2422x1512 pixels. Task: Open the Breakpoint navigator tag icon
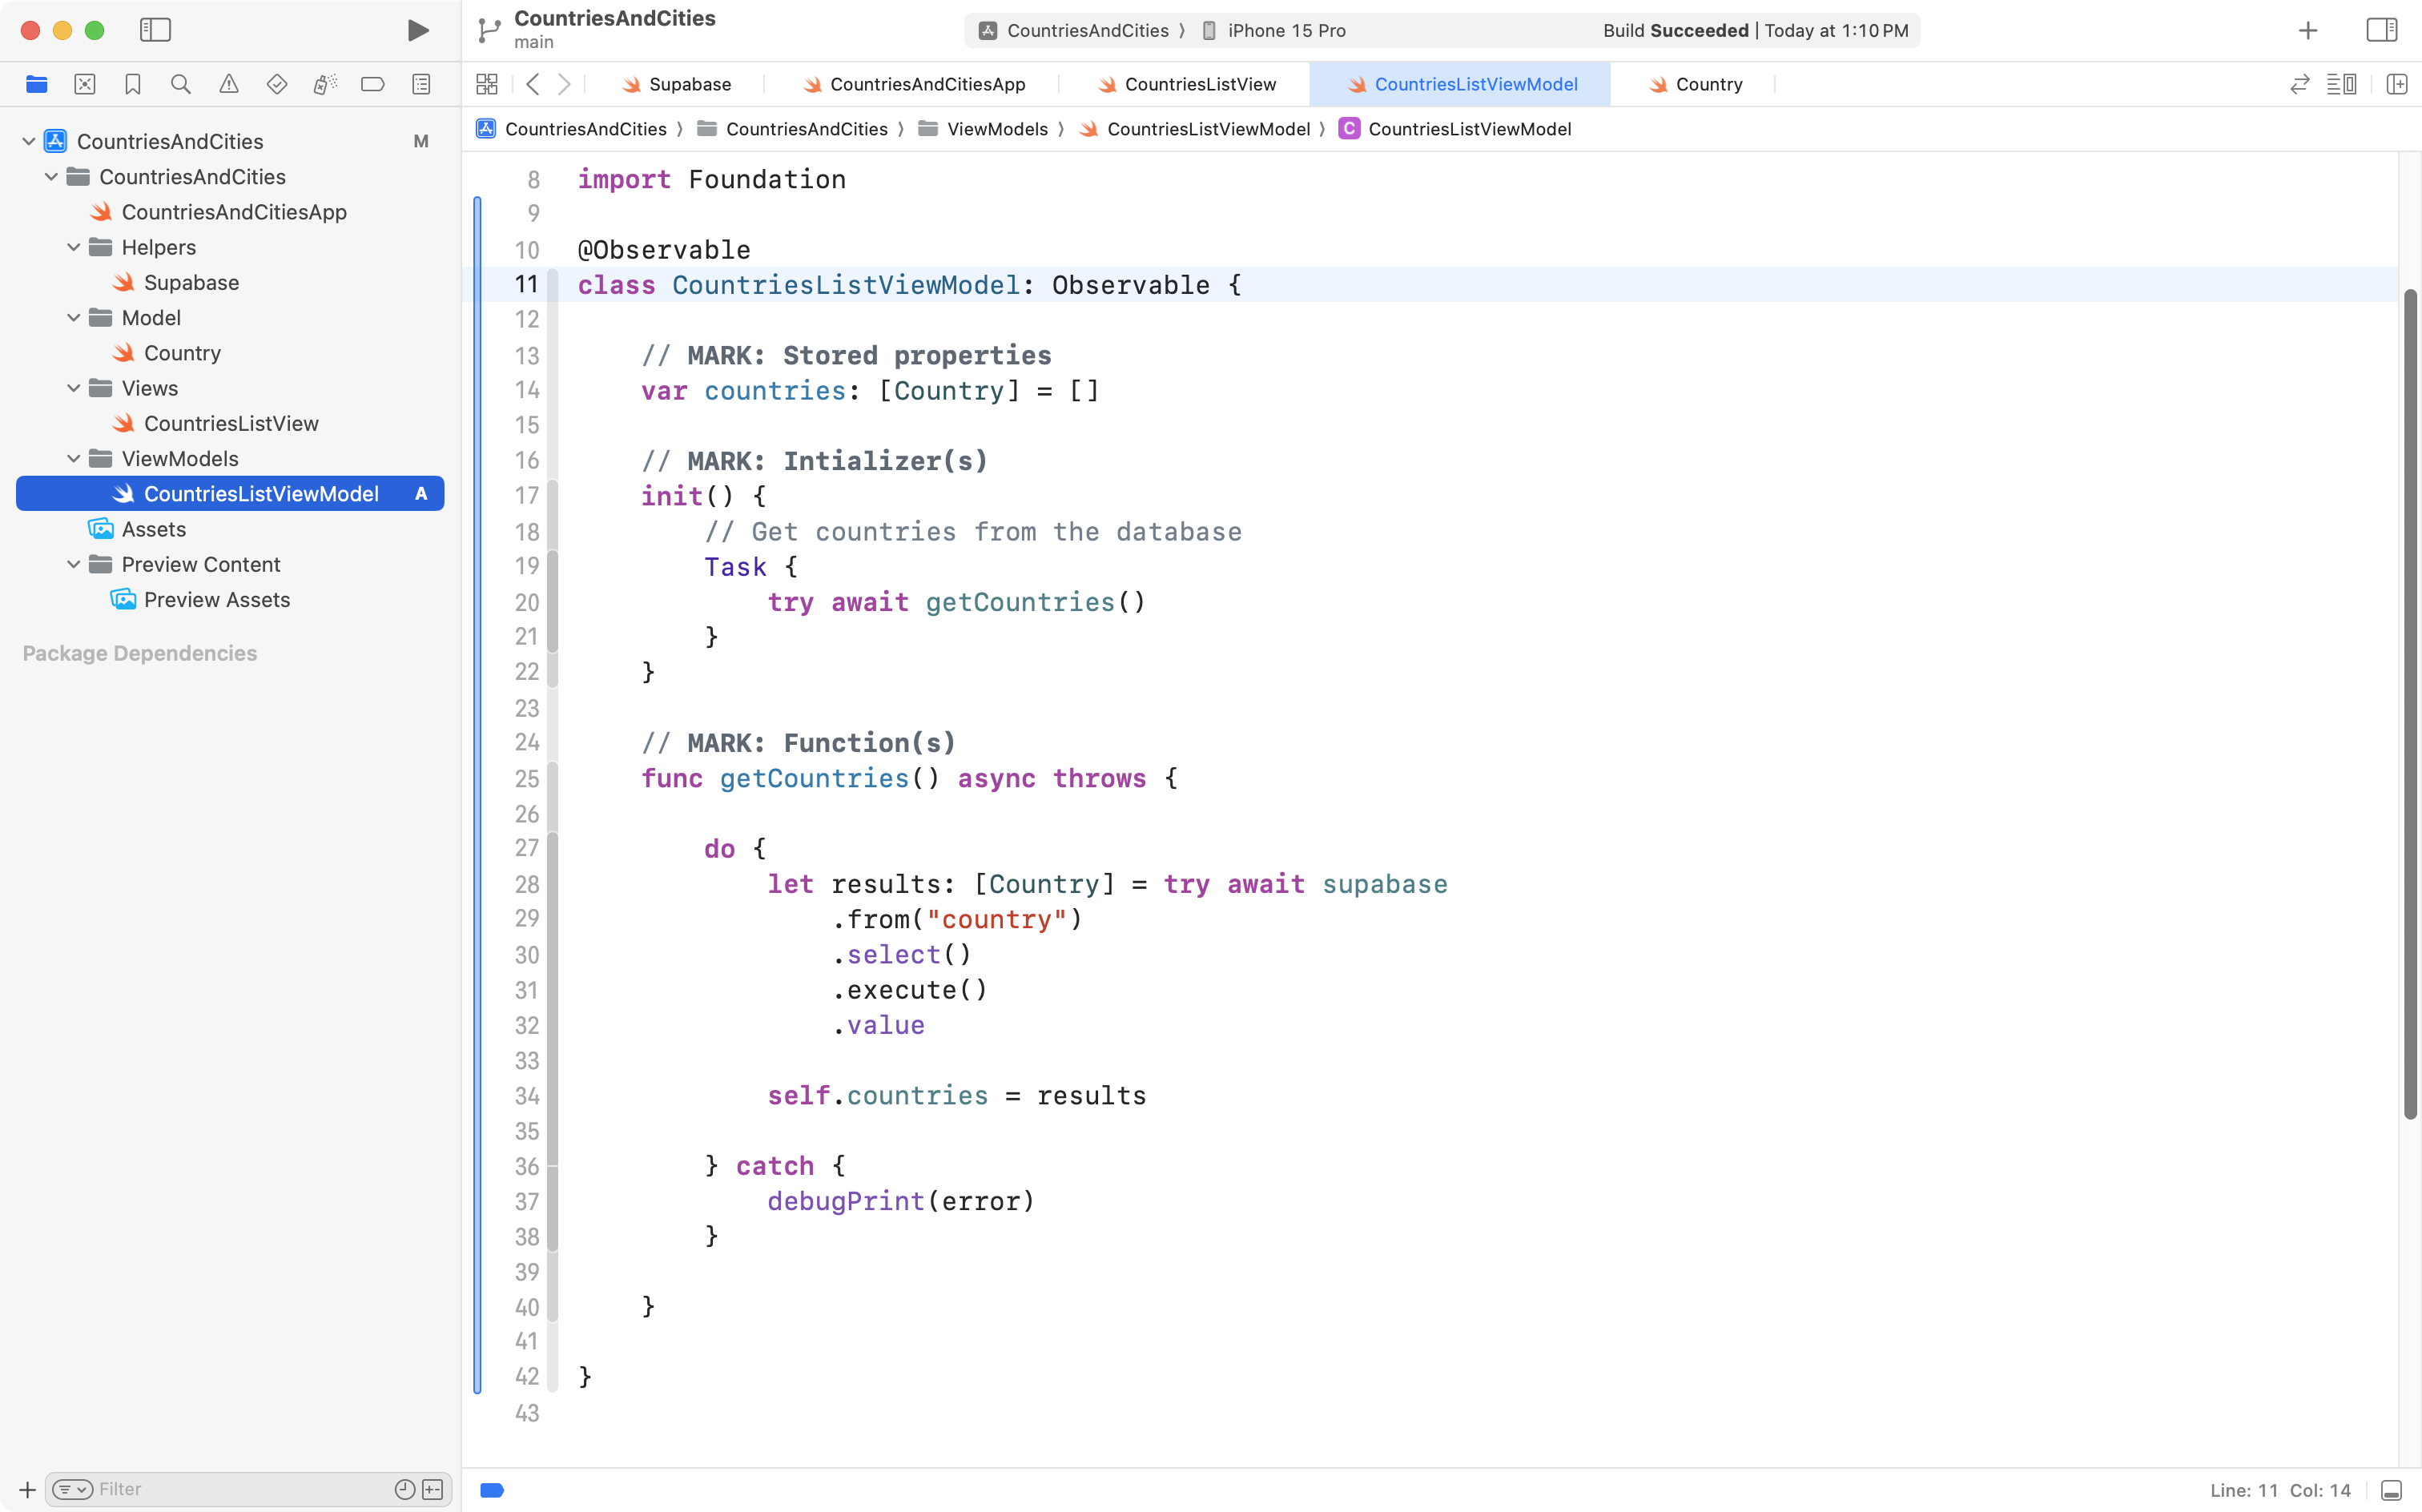[373, 84]
